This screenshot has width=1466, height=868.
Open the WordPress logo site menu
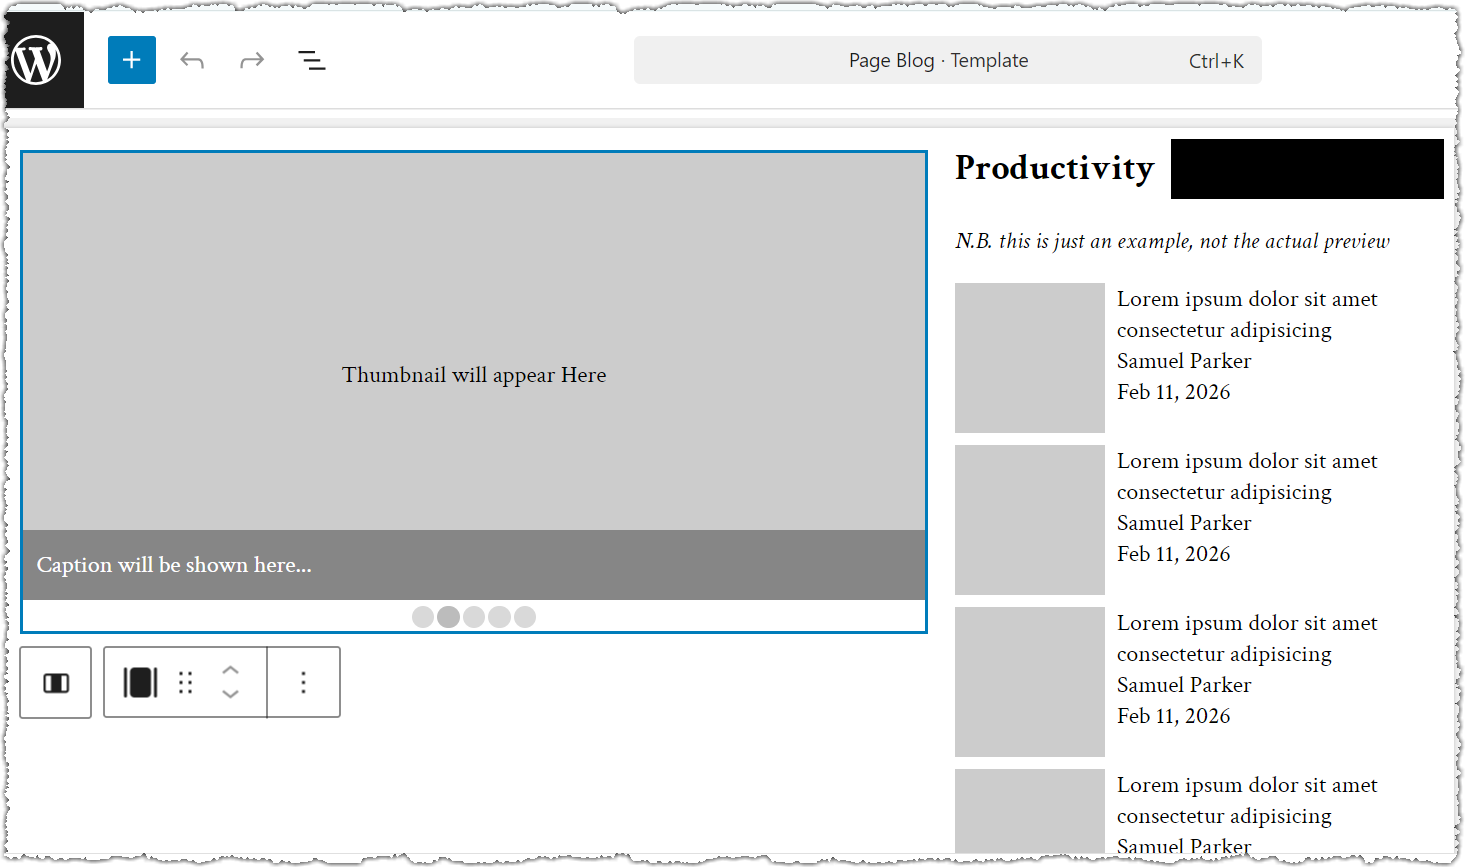[x=37, y=60]
